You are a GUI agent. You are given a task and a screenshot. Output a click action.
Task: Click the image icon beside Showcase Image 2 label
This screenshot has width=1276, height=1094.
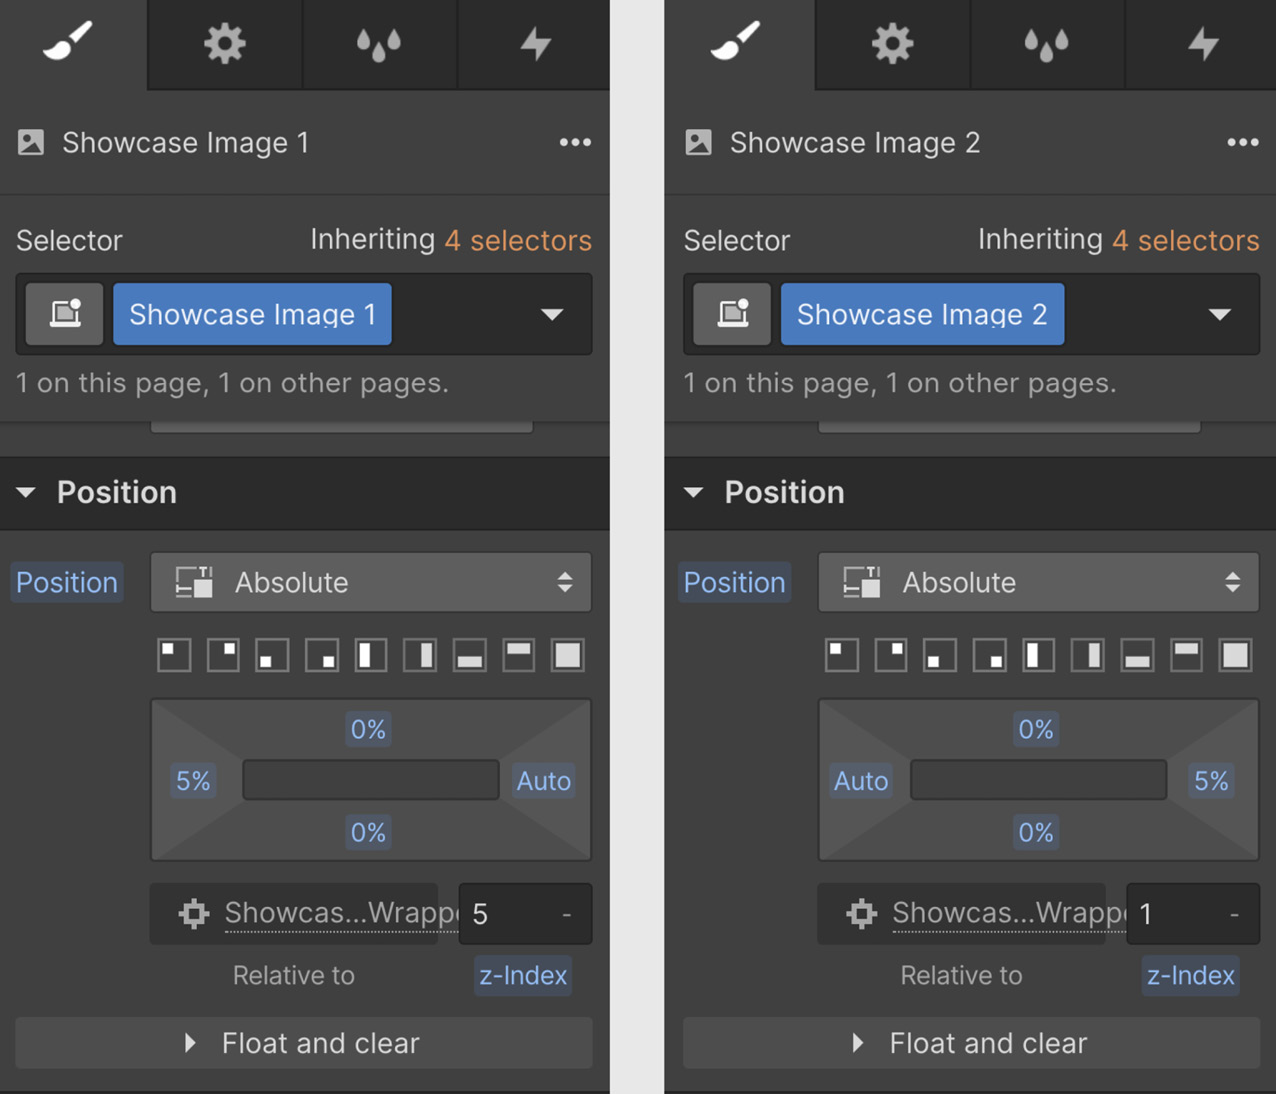tap(698, 142)
